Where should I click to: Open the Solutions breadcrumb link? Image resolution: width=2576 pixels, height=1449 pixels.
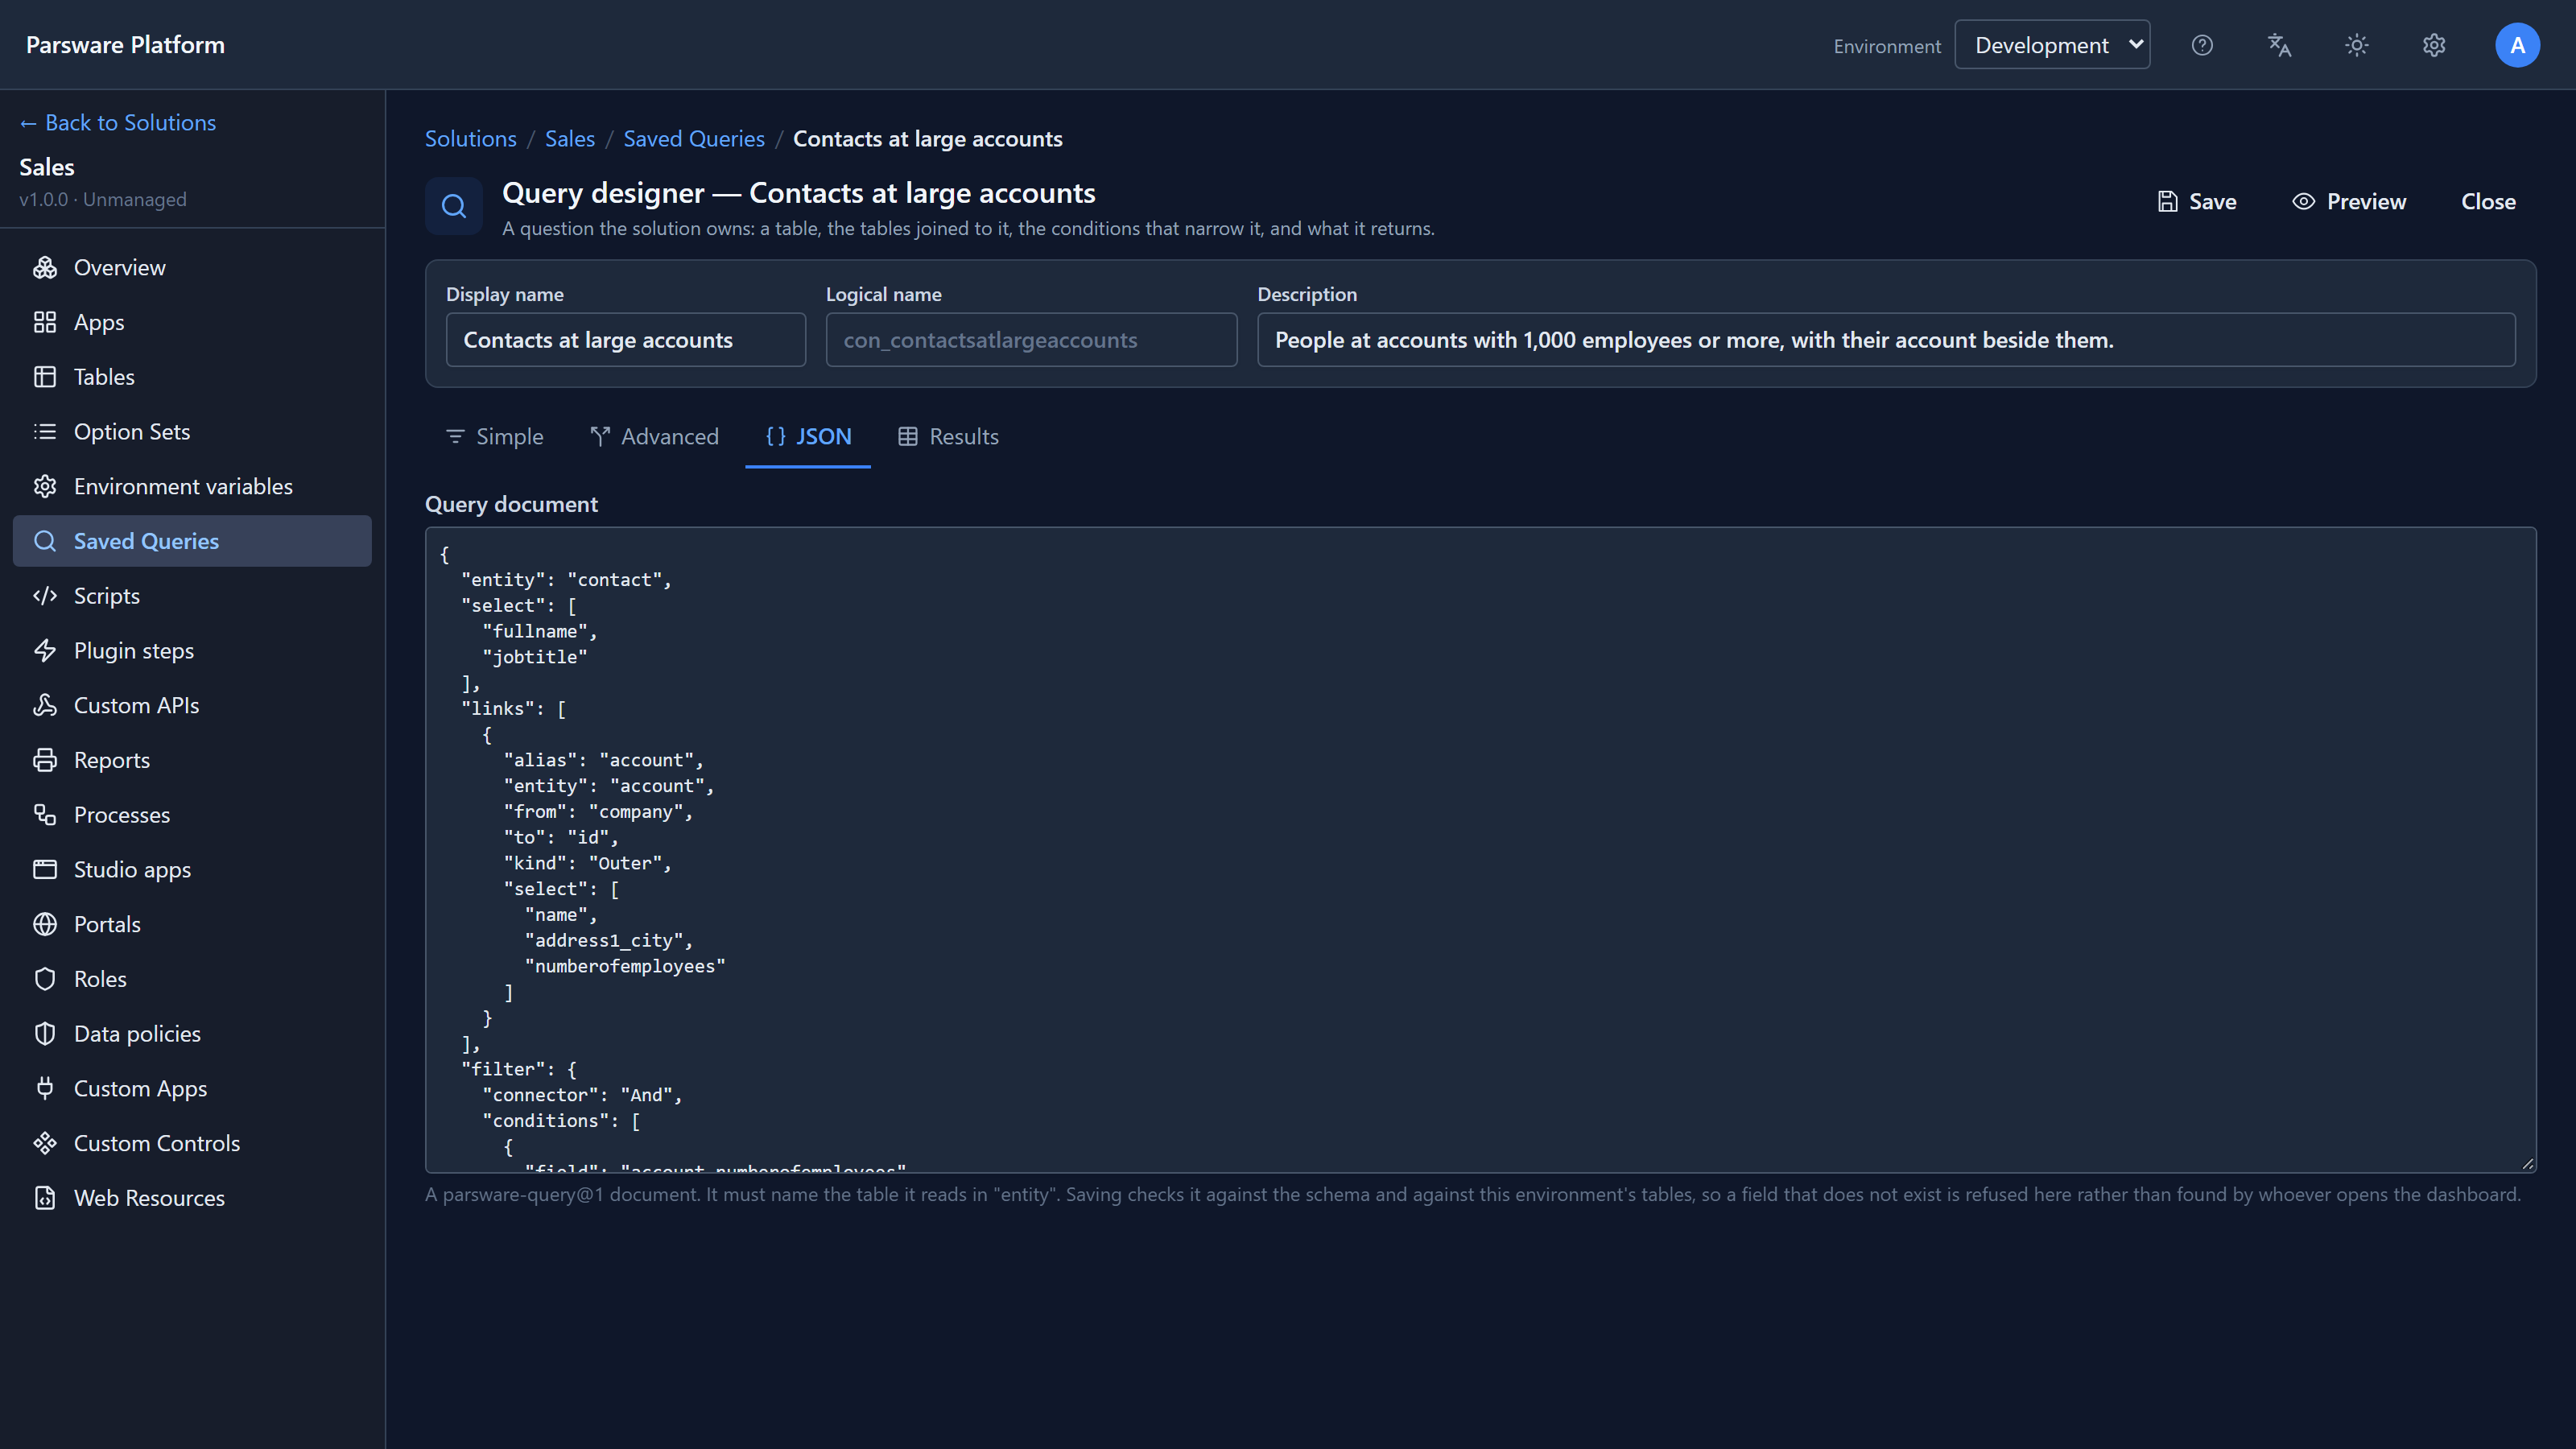pos(471,139)
